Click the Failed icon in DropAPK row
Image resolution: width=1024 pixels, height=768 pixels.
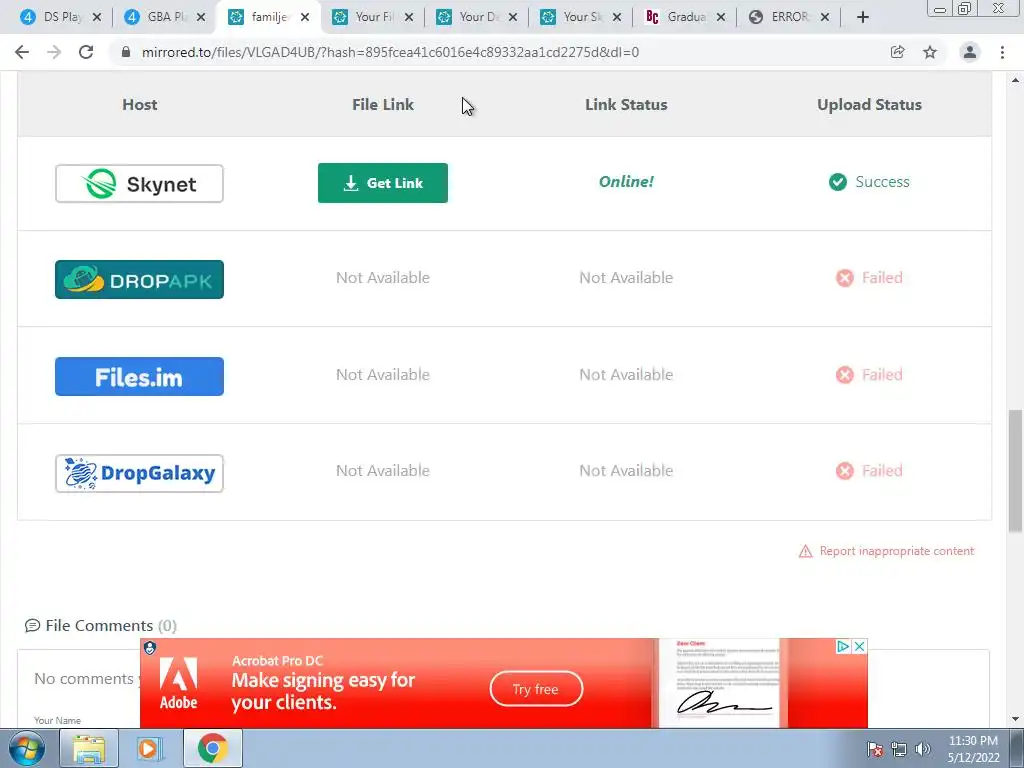point(845,278)
